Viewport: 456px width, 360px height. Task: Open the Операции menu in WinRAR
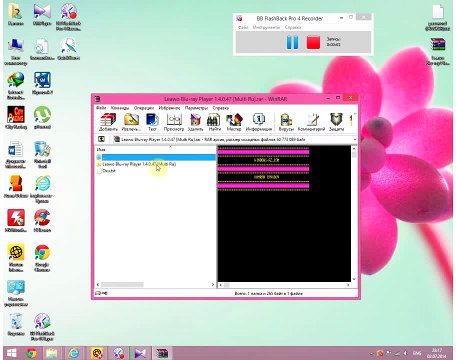tap(144, 108)
